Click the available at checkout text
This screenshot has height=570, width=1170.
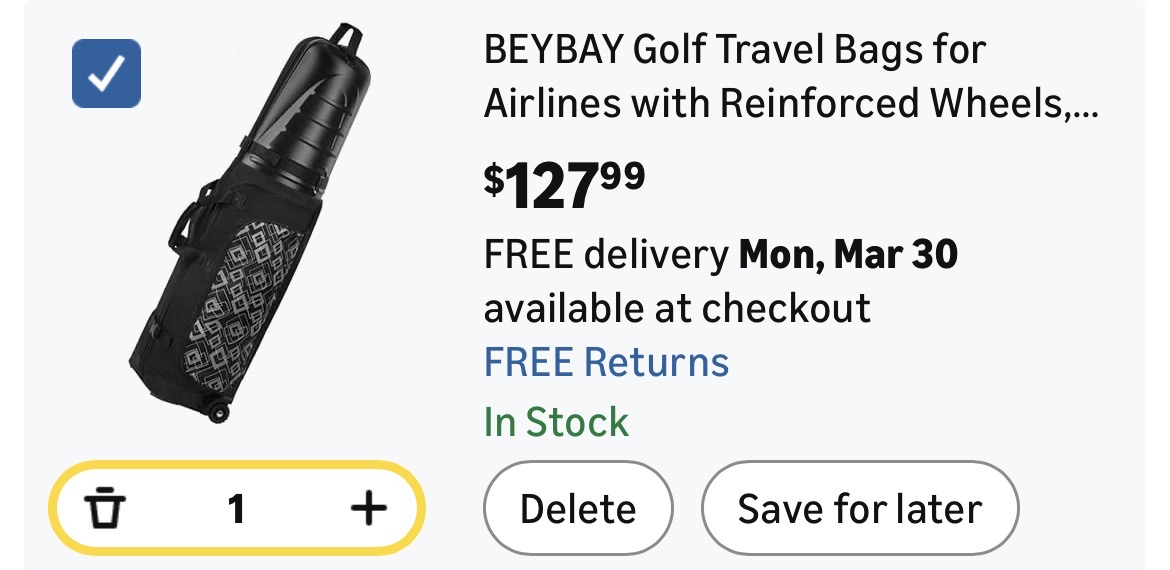(x=677, y=308)
